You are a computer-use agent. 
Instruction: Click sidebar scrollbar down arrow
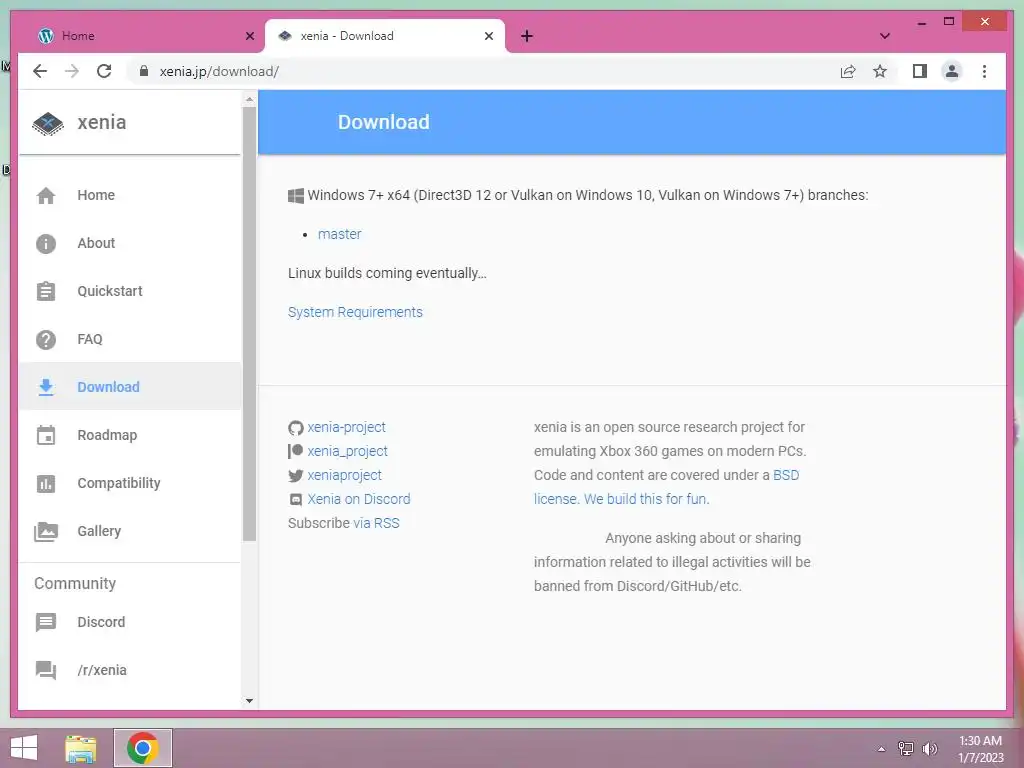[249, 701]
